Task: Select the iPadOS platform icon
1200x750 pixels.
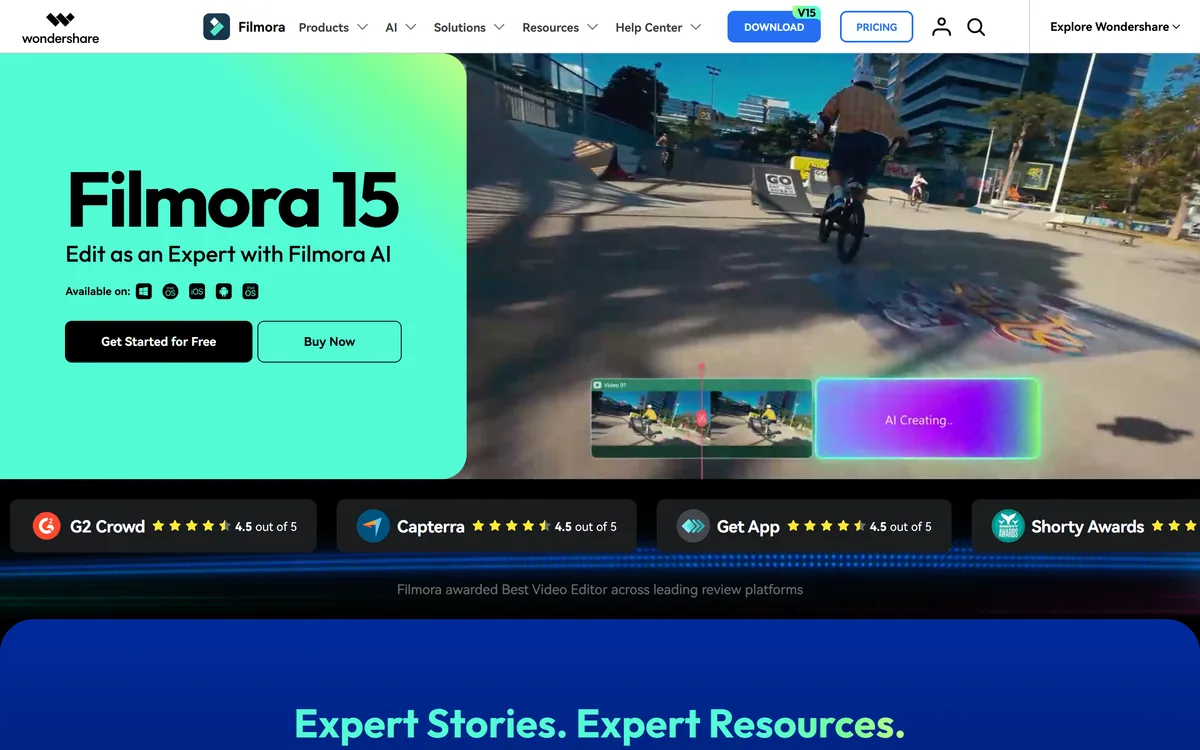Action: coord(250,291)
